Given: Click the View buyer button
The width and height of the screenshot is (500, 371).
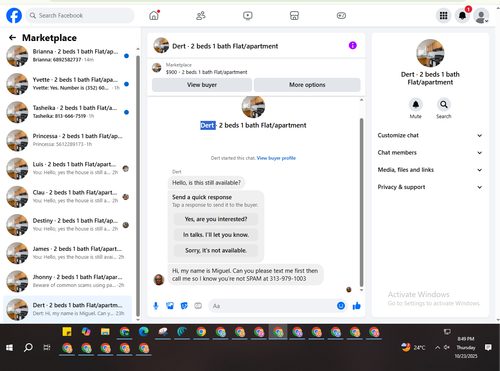Looking at the screenshot, I should (202, 85).
